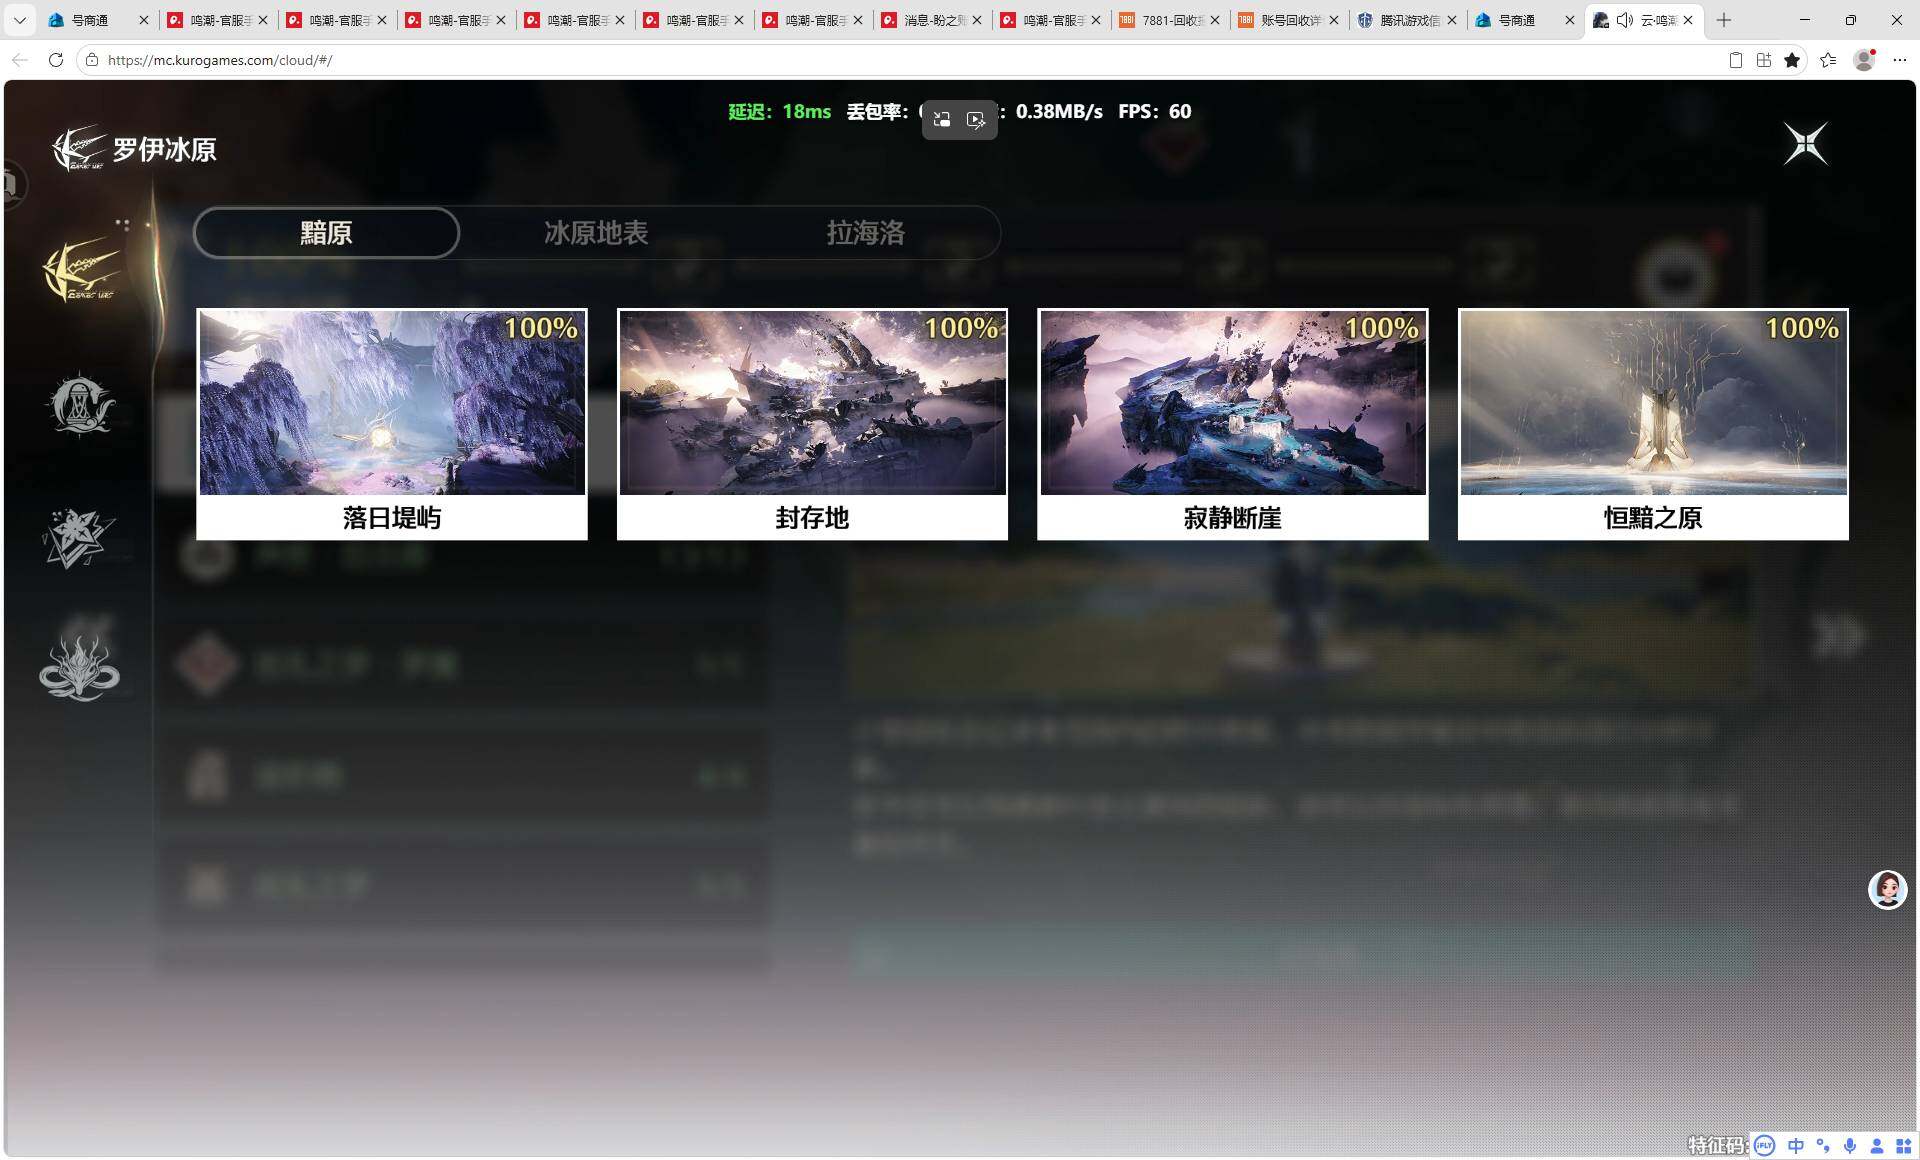Click the cloud game screen-switch overlay icon

(x=941, y=120)
